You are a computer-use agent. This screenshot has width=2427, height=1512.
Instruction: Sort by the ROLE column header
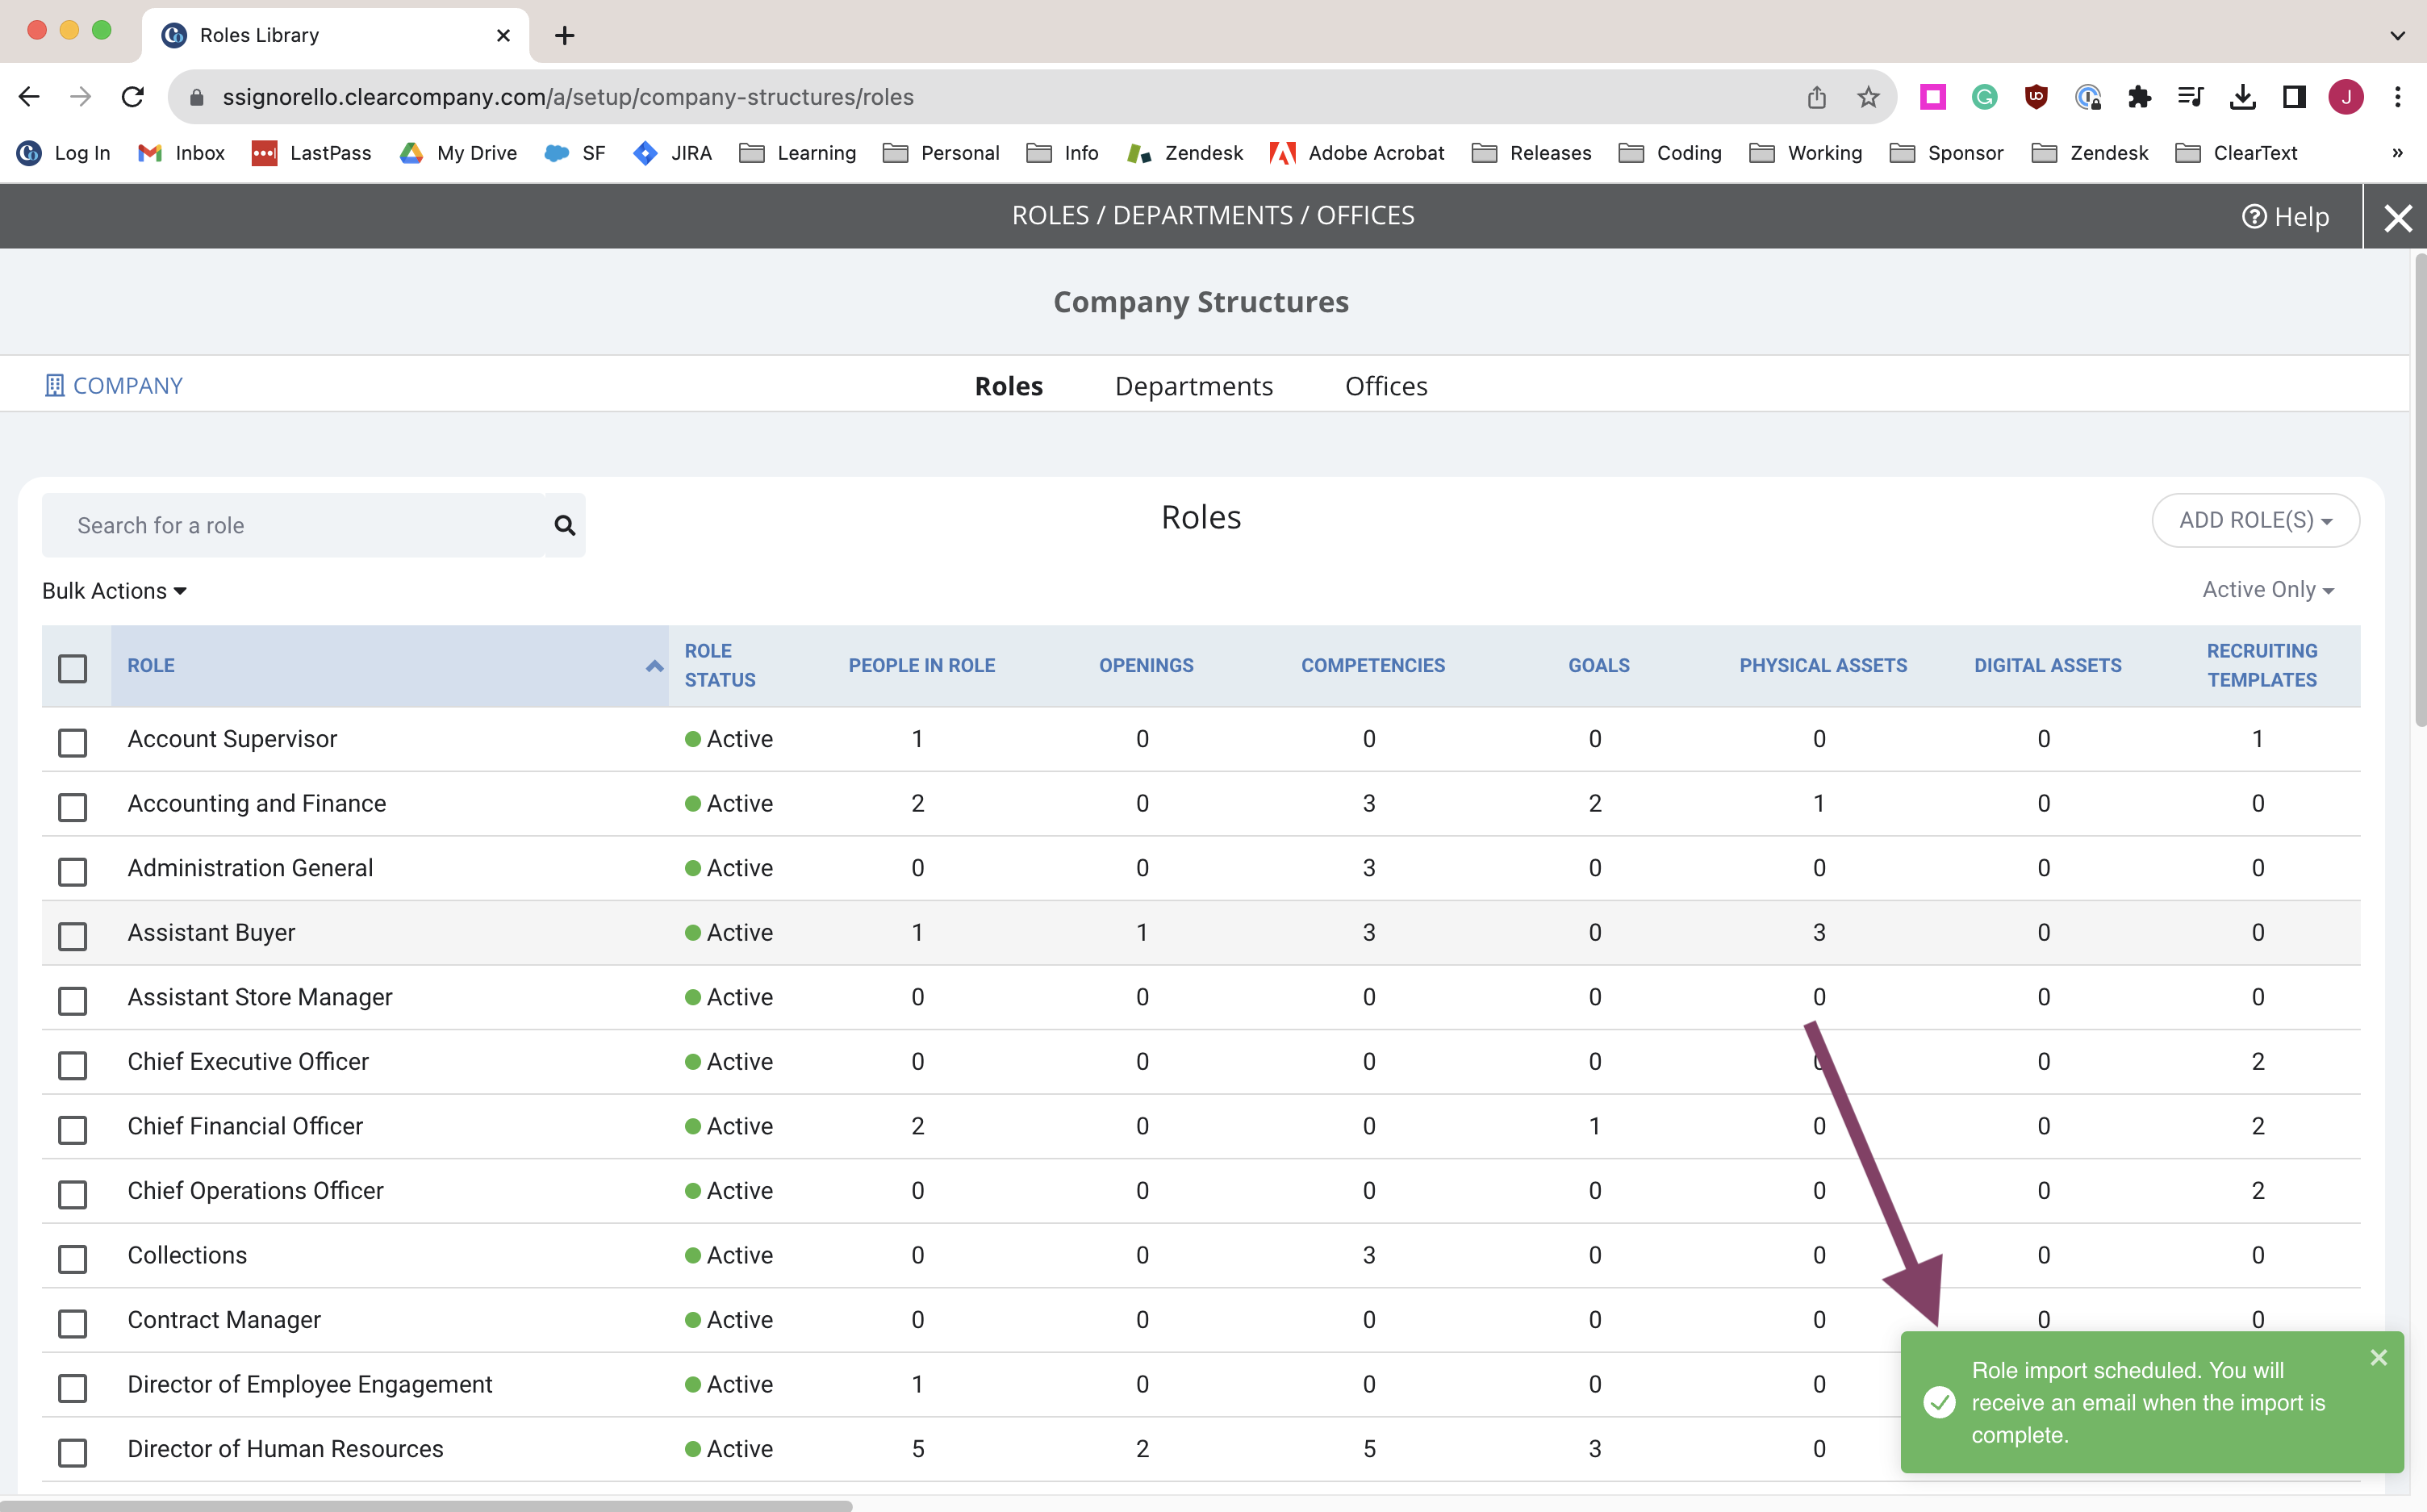click(x=390, y=666)
